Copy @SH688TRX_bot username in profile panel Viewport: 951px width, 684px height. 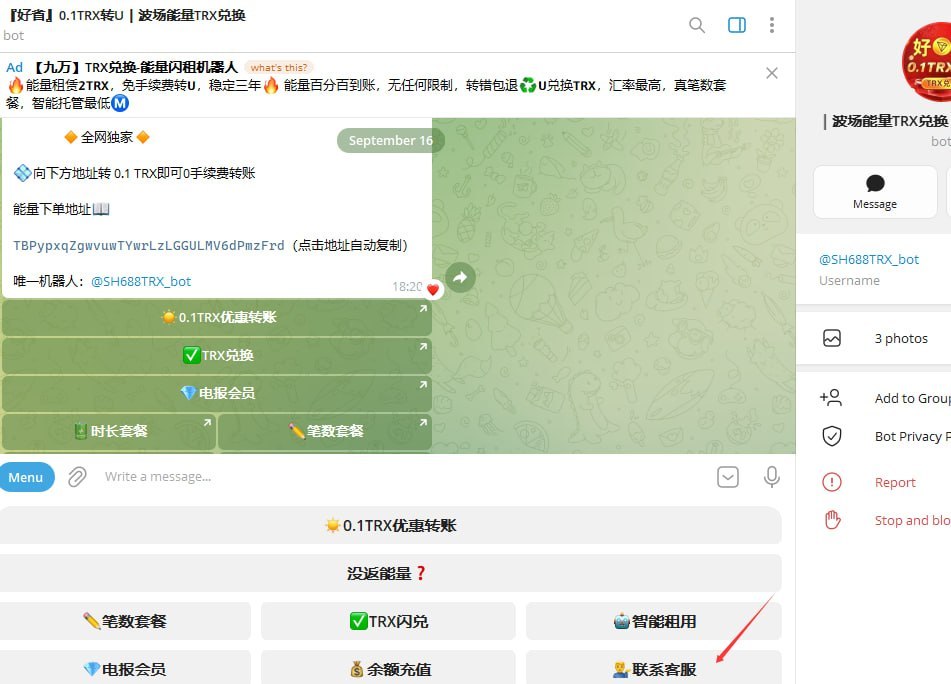(x=869, y=260)
